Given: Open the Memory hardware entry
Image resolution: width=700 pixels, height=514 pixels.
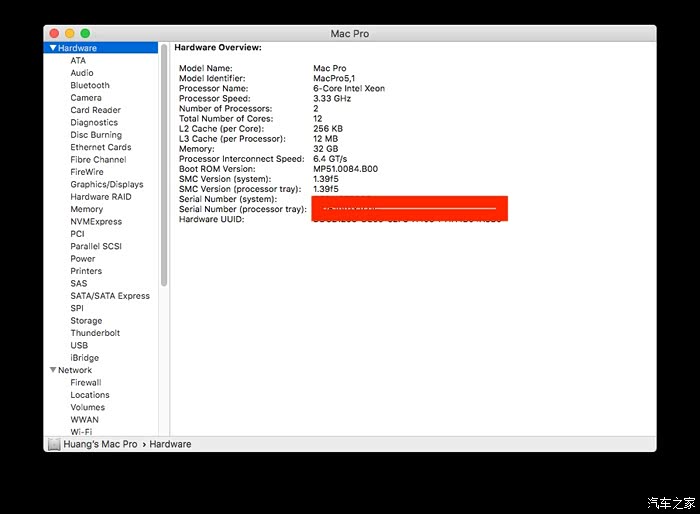Looking at the screenshot, I should tap(86, 209).
